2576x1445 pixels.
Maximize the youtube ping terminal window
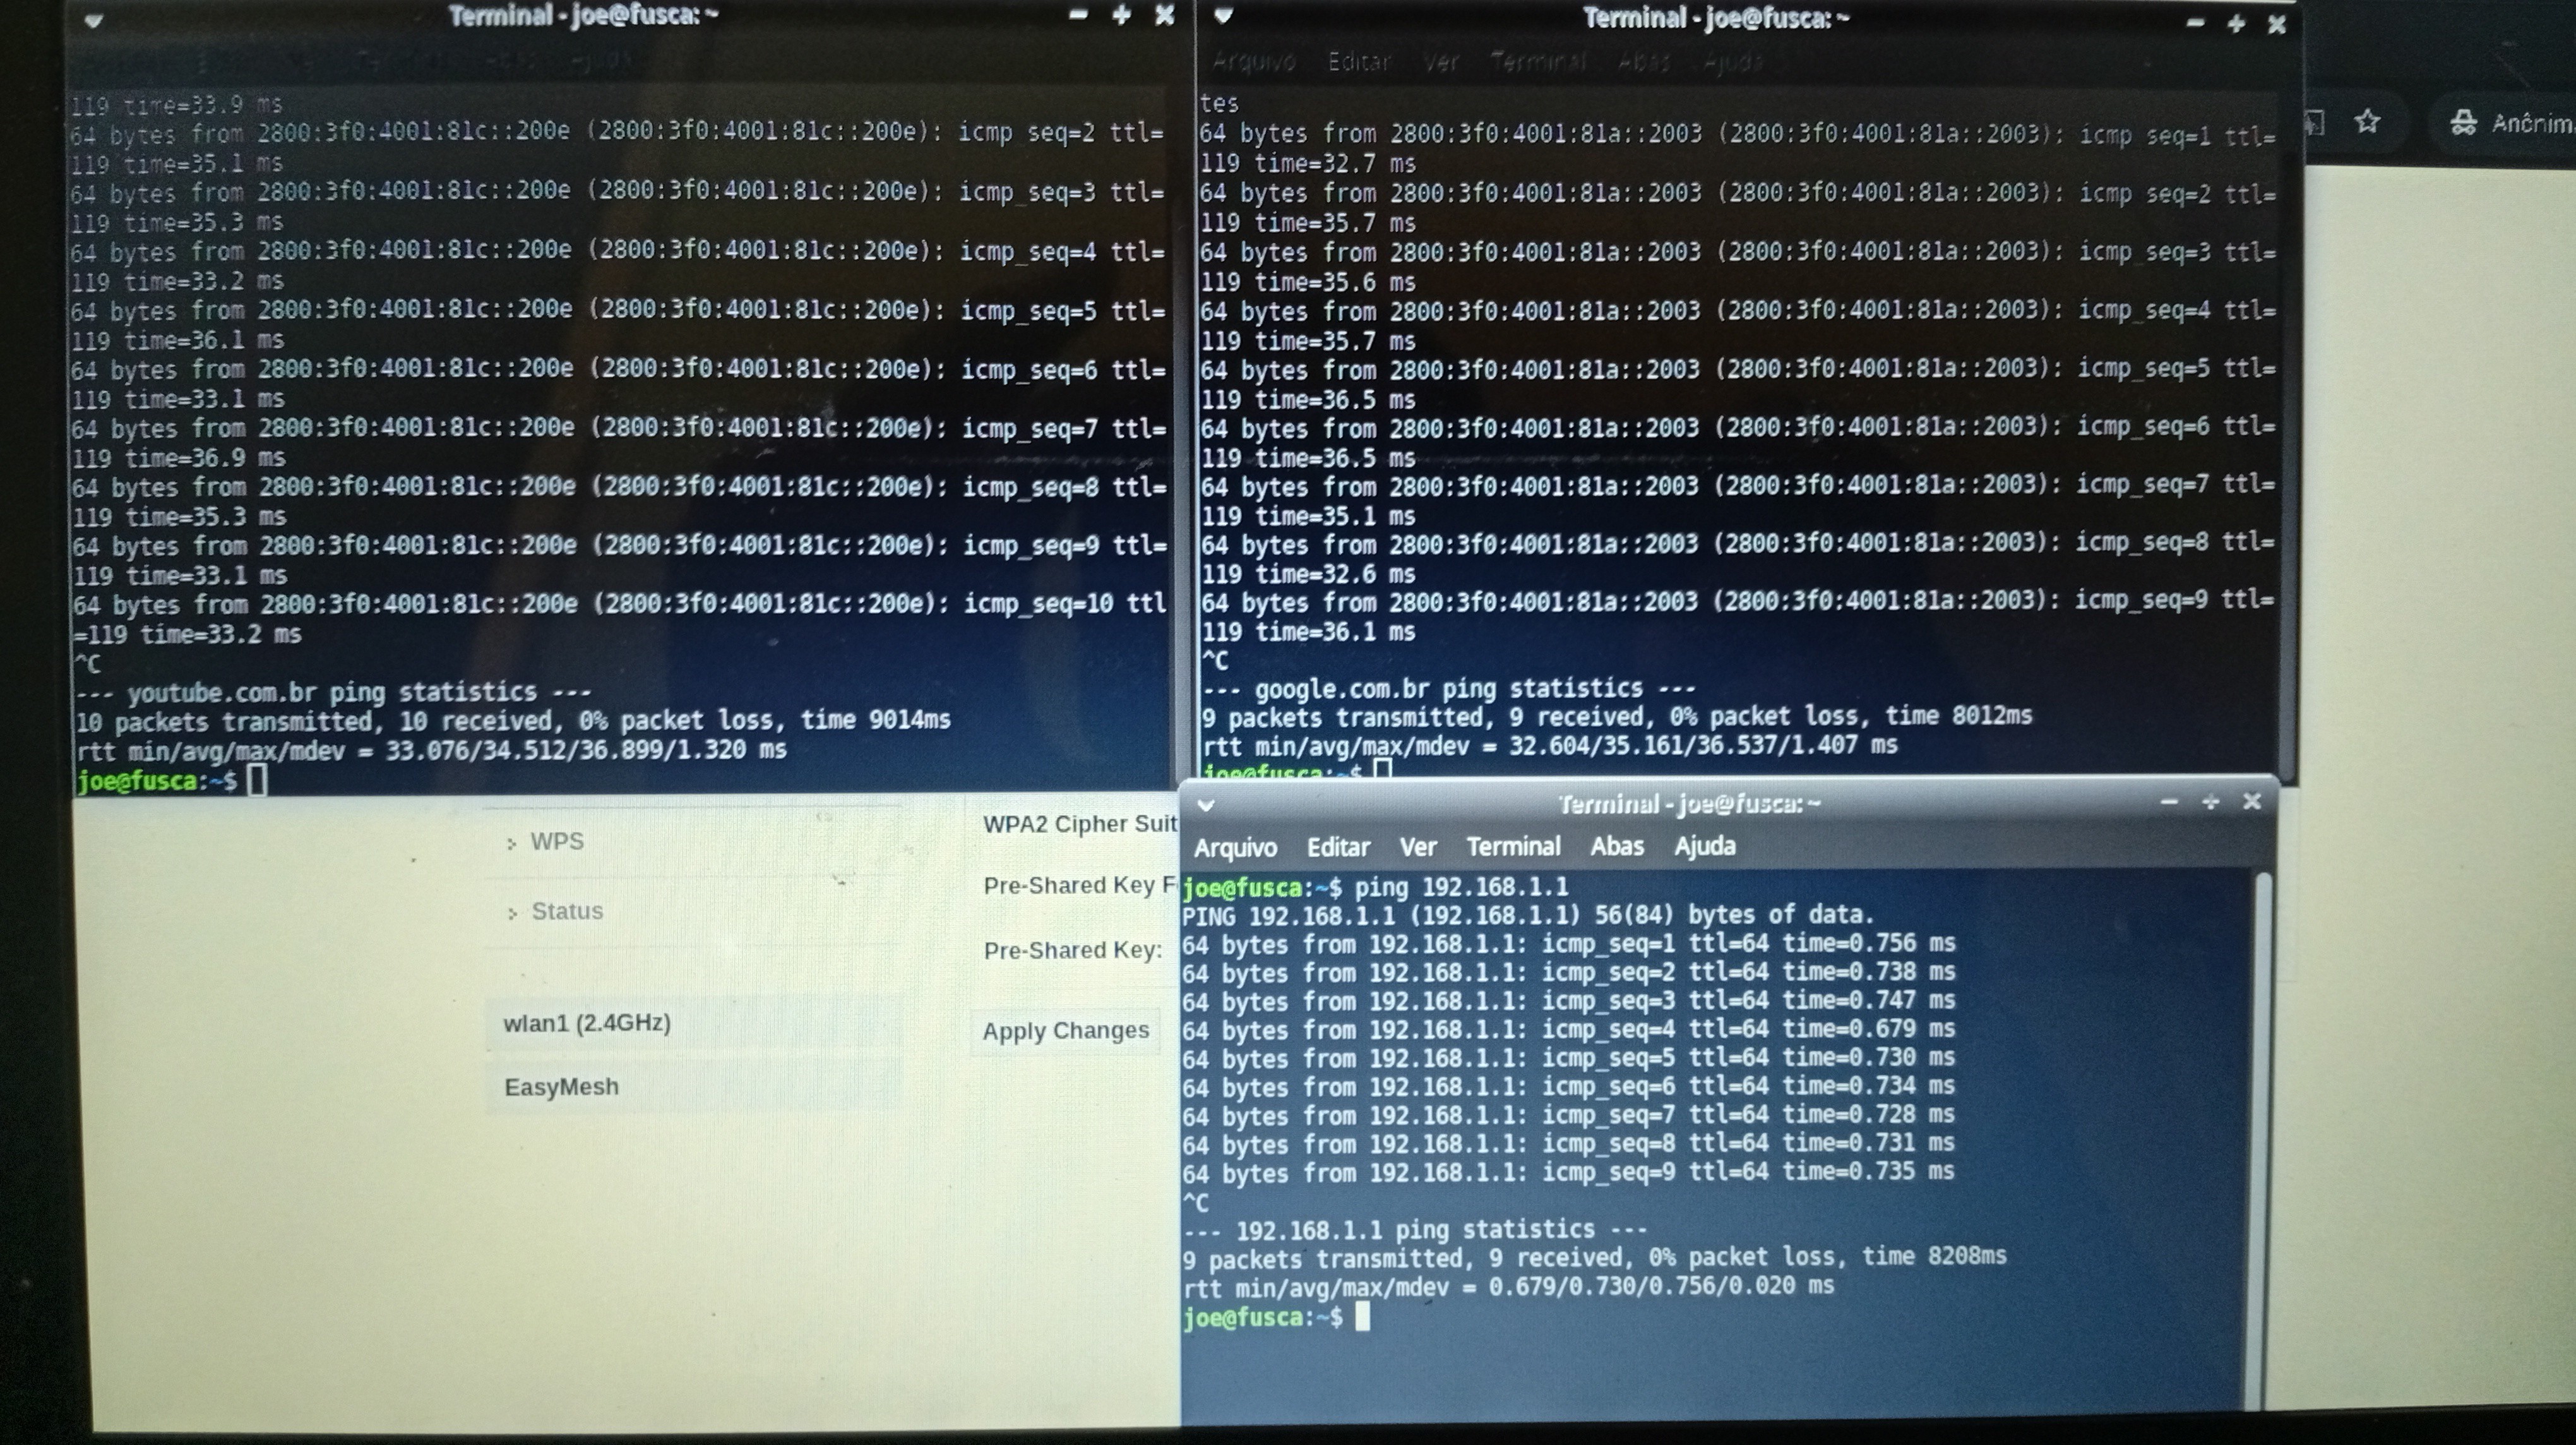[1121, 15]
